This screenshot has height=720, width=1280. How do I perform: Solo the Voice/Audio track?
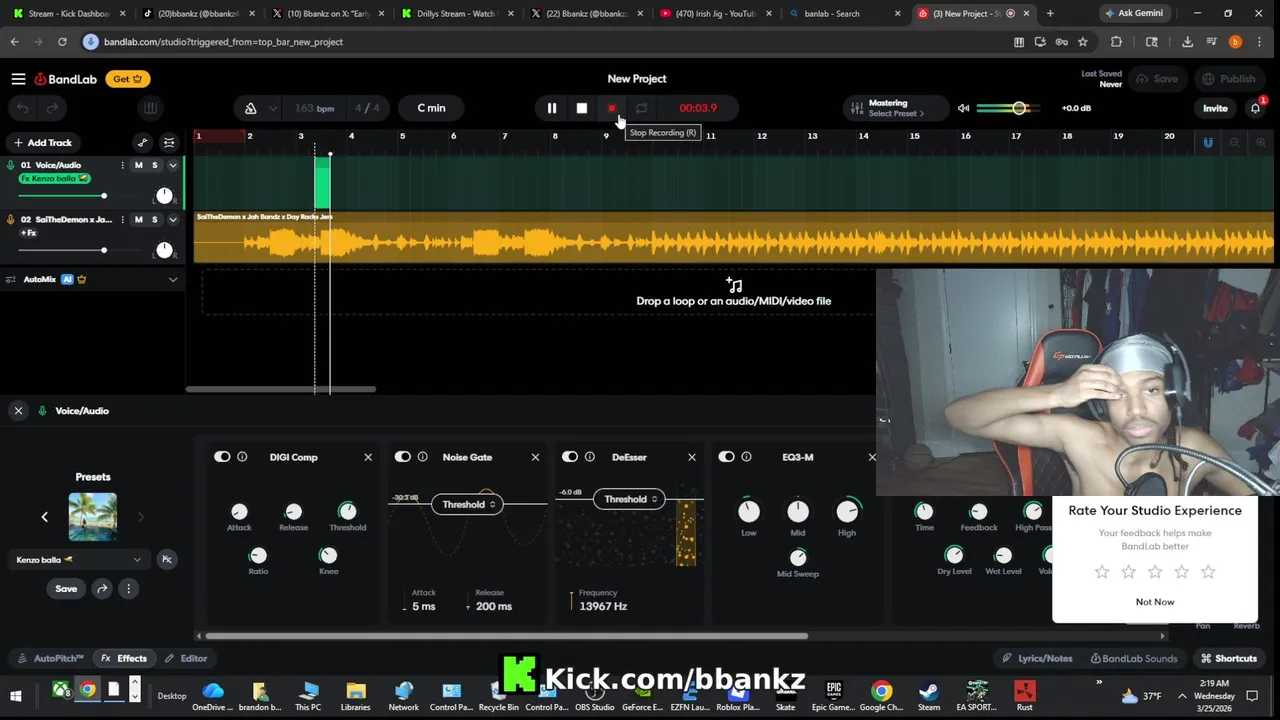(x=154, y=165)
